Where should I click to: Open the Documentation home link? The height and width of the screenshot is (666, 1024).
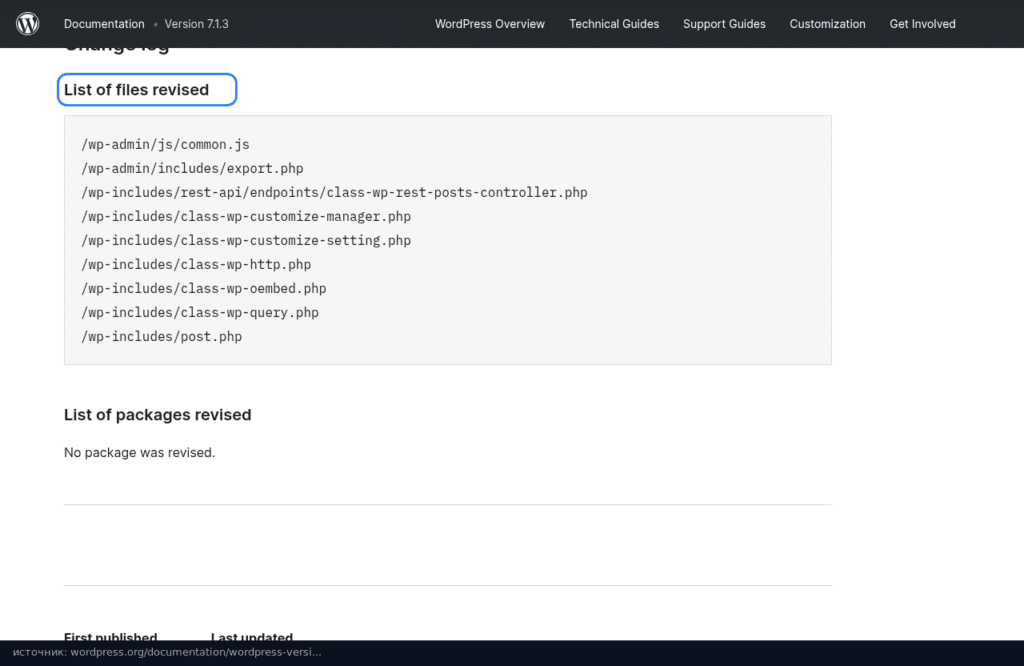point(104,24)
